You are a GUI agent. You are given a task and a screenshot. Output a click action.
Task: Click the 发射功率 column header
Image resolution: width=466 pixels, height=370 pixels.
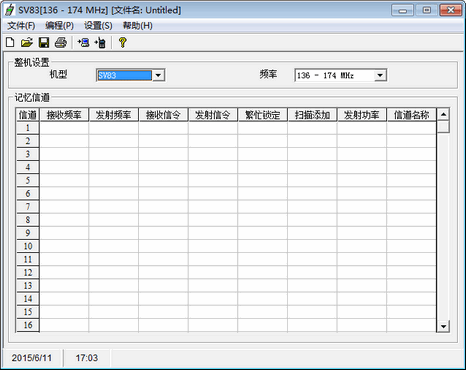point(362,115)
